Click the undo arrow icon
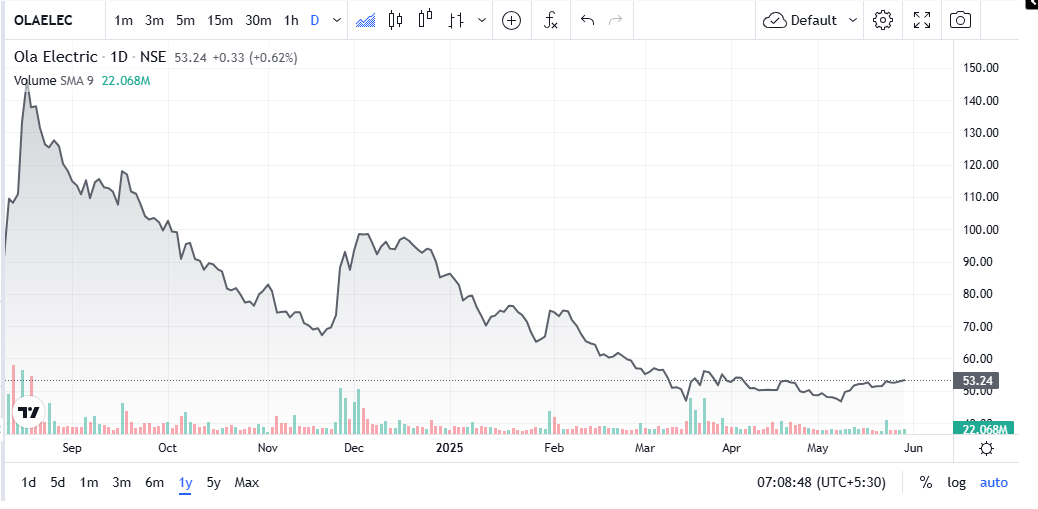The height and width of the screenshot is (509, 1038). point(587,21)
